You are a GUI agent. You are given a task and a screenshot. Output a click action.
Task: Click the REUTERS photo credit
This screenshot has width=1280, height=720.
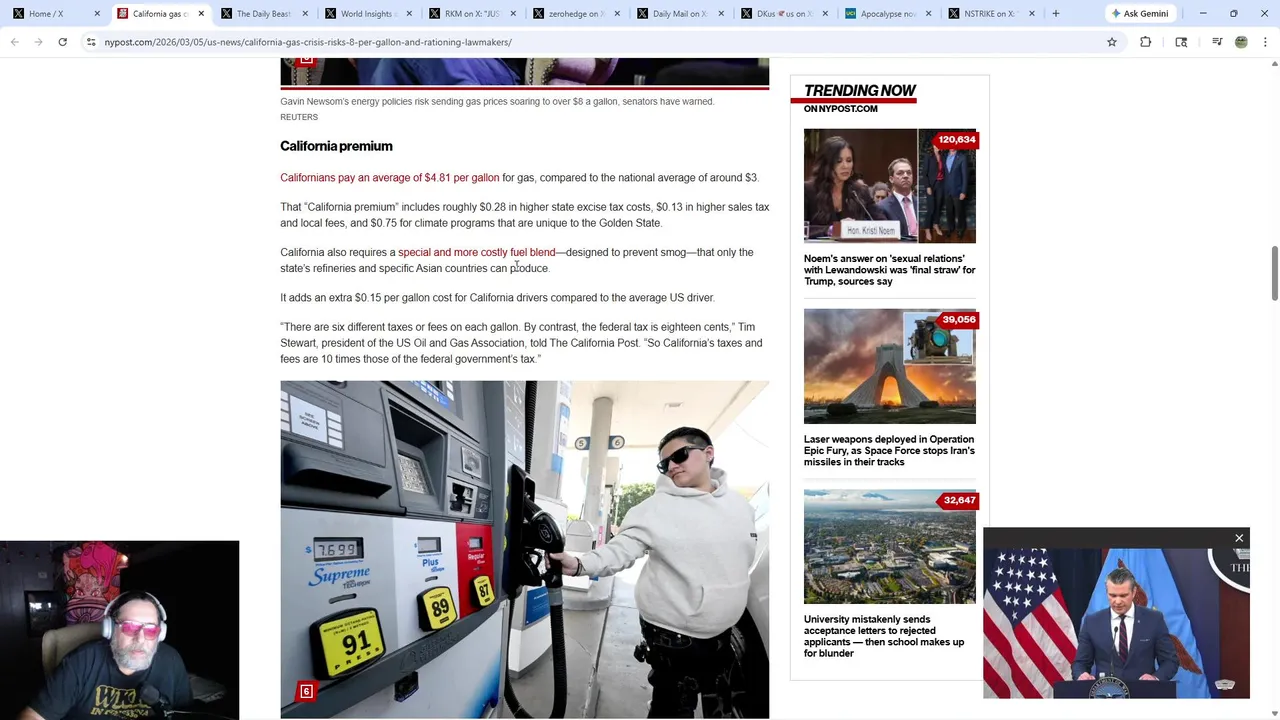299,117
